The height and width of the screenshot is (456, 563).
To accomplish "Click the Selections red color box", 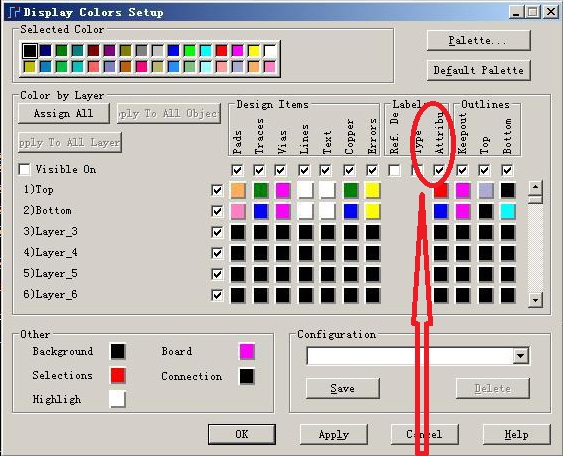I will pyautogui.click(x=118, y=376).
